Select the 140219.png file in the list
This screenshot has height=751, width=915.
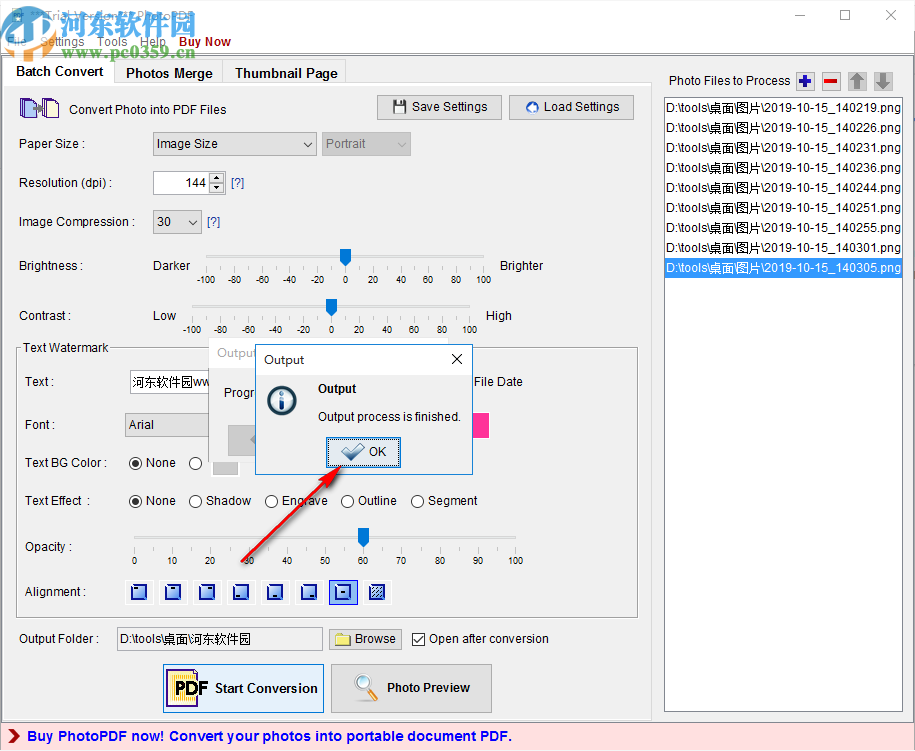click(x=782, y=107)
